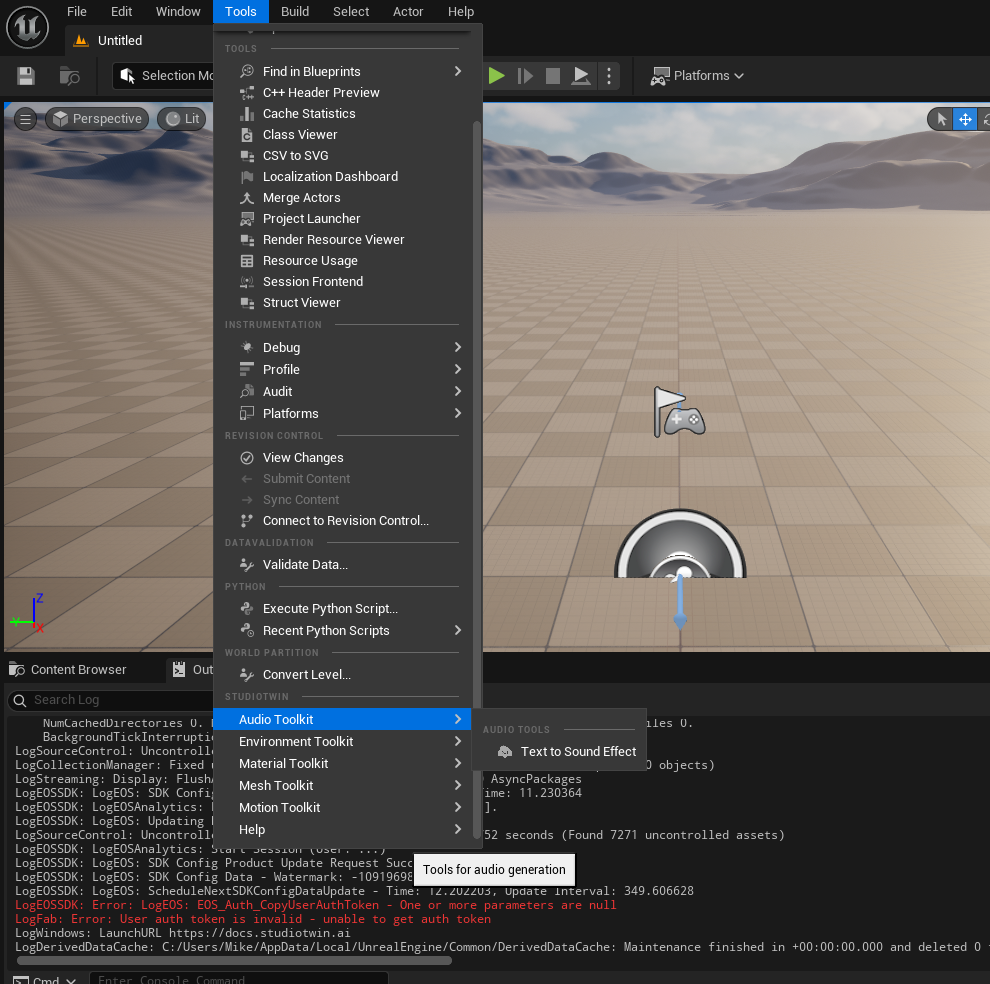Click the blue translate gizmo arrow

[x=680, y=603]
